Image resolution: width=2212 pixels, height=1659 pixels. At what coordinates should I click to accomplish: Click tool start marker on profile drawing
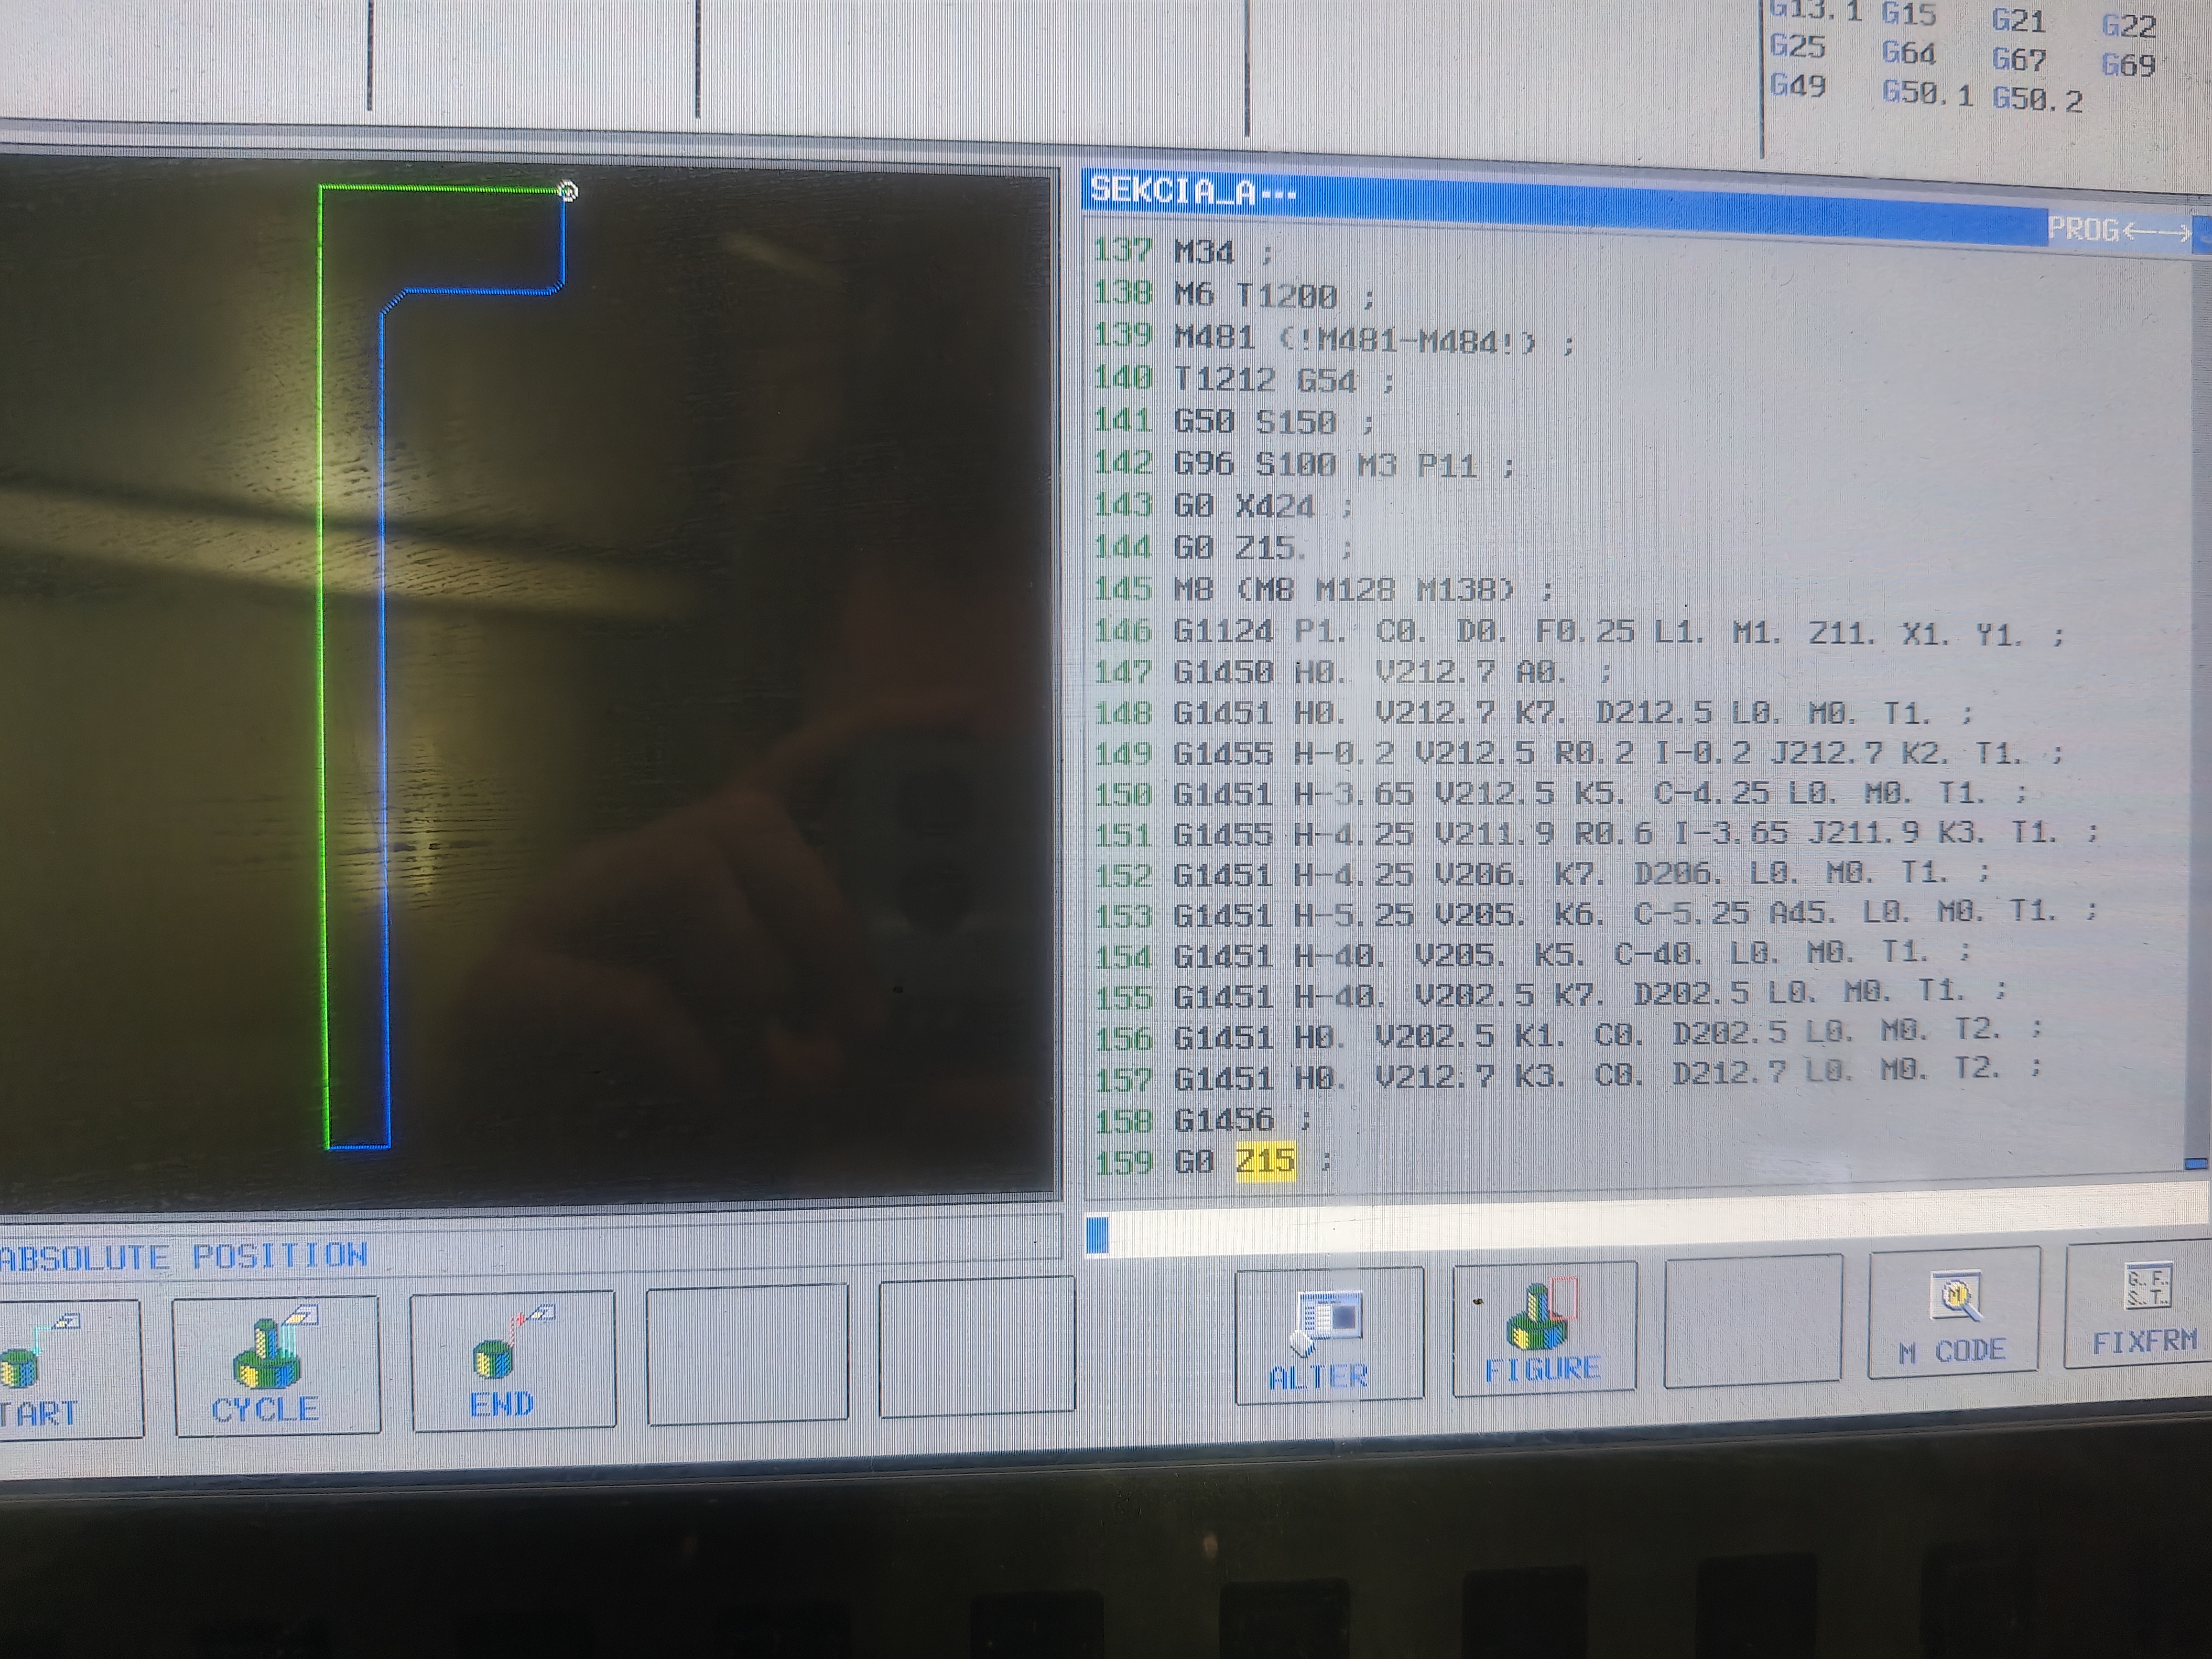[568, 191]
